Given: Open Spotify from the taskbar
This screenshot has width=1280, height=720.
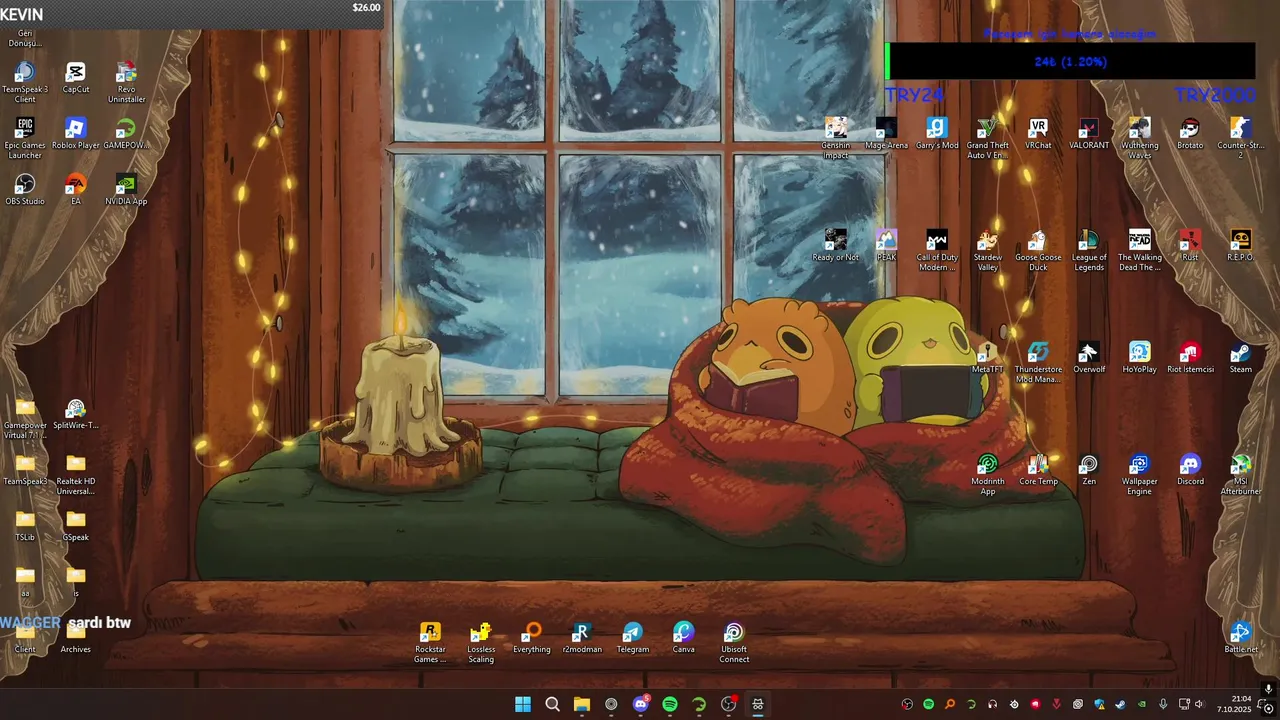Looking at the screenshot, I should click(x=670, y=704).
